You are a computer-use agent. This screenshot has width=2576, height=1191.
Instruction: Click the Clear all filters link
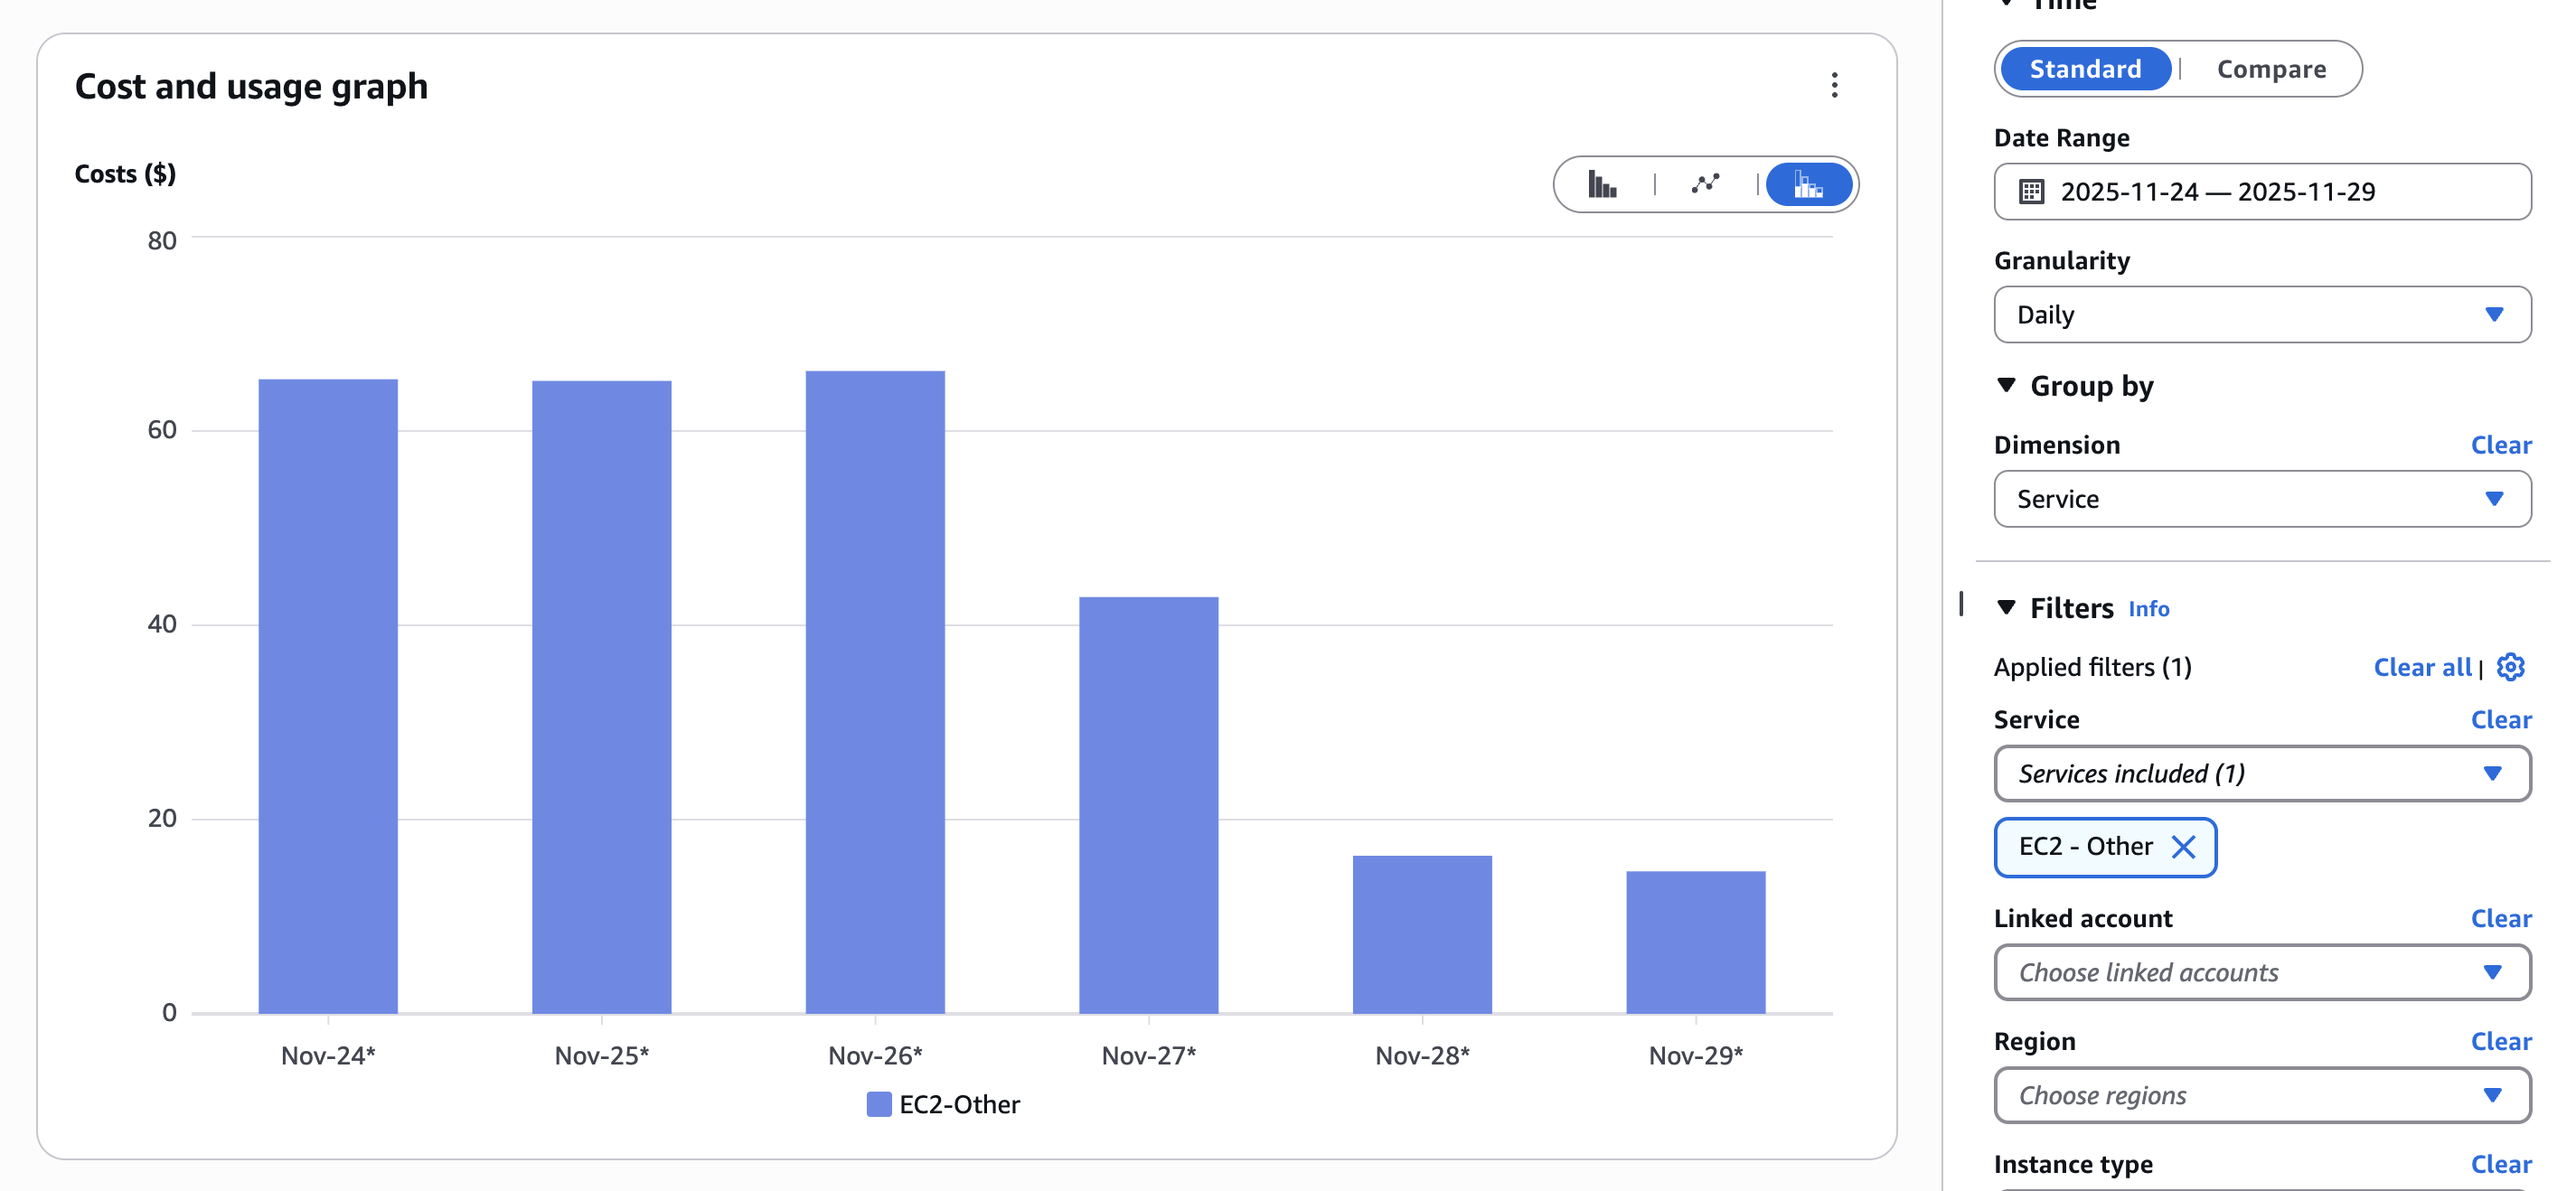point(2423,667)
